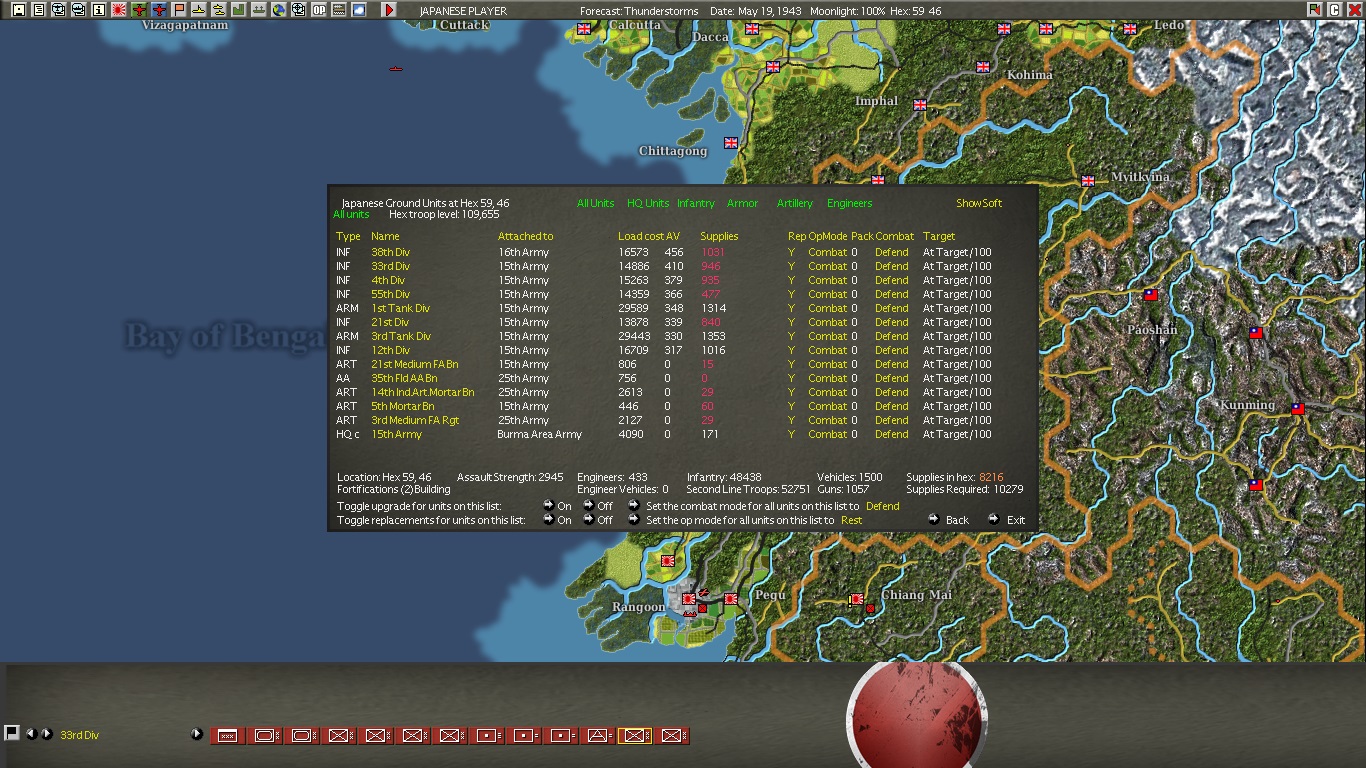1366x768 pixels.
Task: Click the British flag at Chittagong
Action: 731,143
